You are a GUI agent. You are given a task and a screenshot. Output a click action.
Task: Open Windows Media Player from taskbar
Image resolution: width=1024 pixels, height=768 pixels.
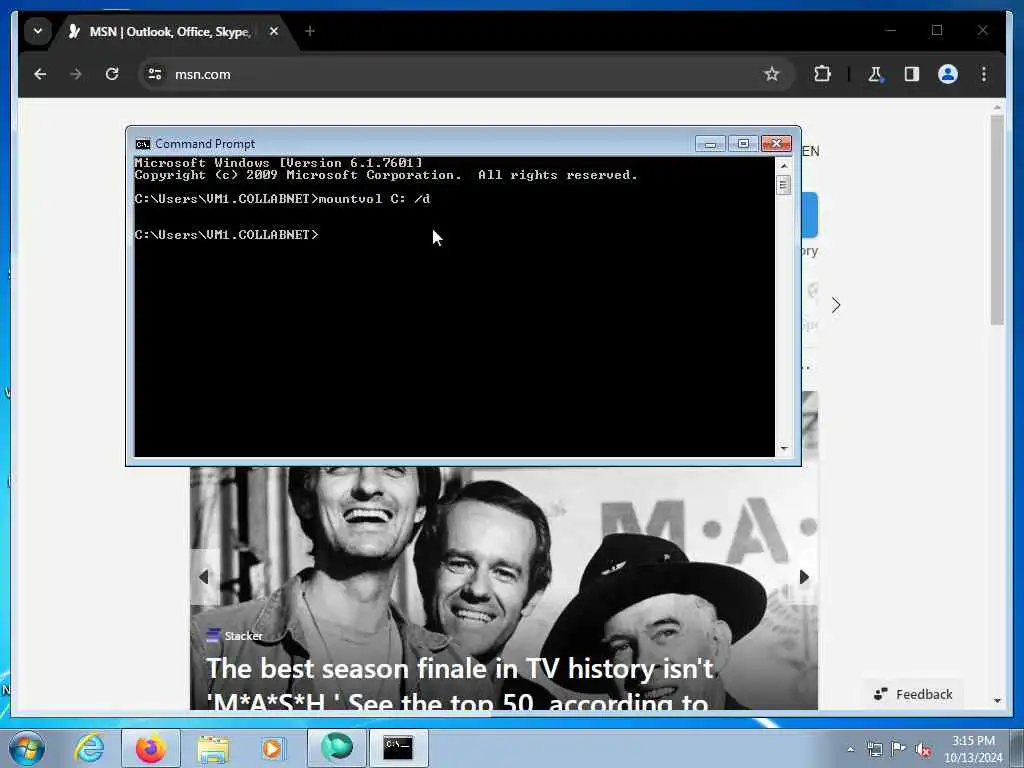pyautogui.click(x=272, y=748)
